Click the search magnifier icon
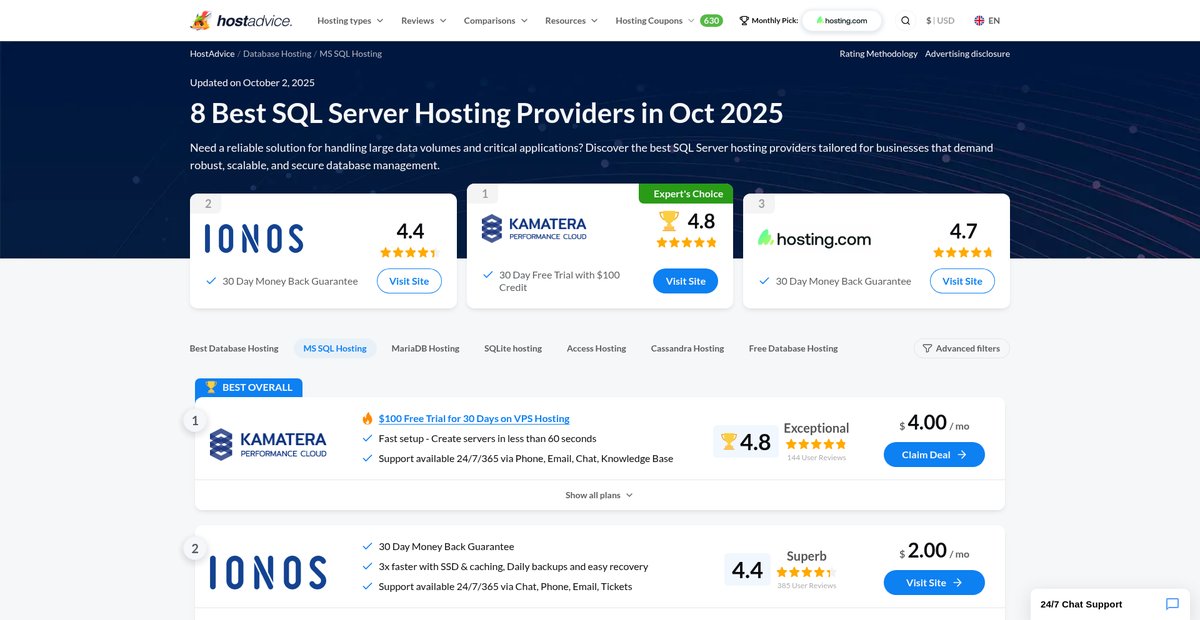This screenshot has height=620, width=1200. [905, 20]
